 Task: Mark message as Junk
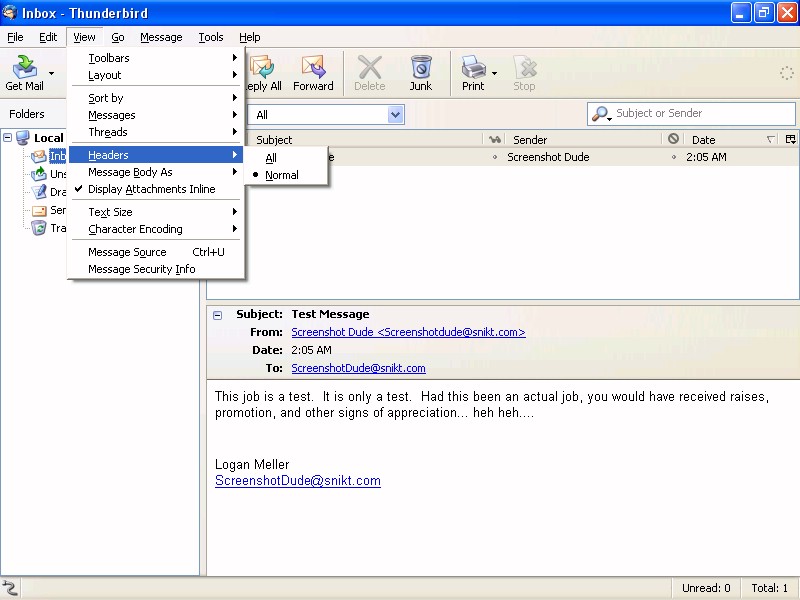pos(421,73)
